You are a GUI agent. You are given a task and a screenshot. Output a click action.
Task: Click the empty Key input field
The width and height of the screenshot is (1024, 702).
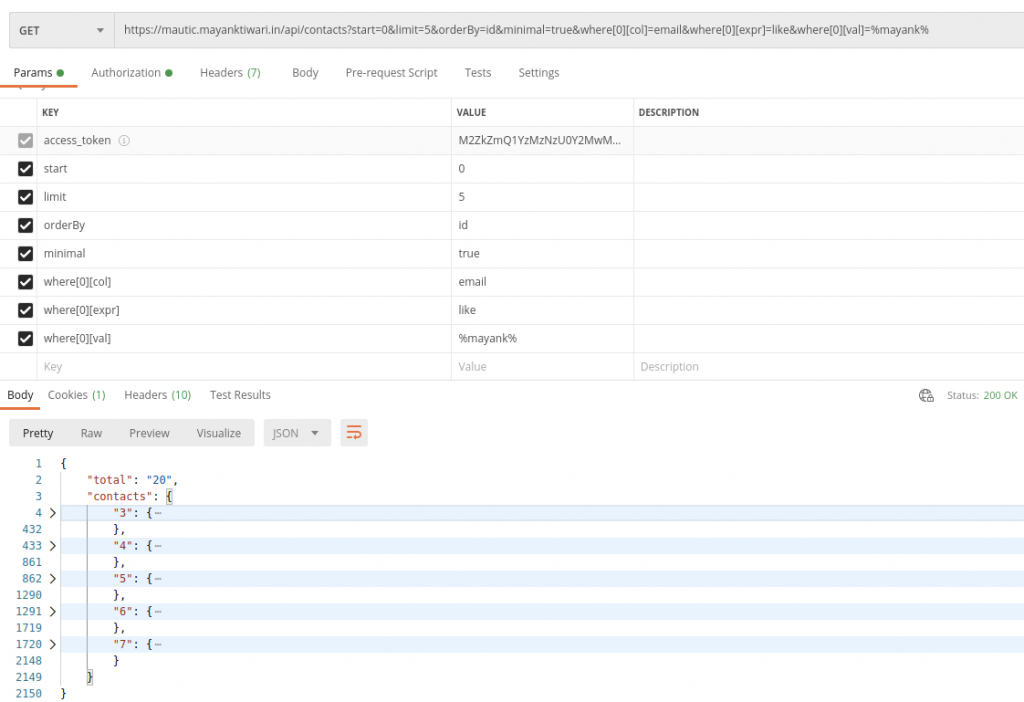(244, 366)
